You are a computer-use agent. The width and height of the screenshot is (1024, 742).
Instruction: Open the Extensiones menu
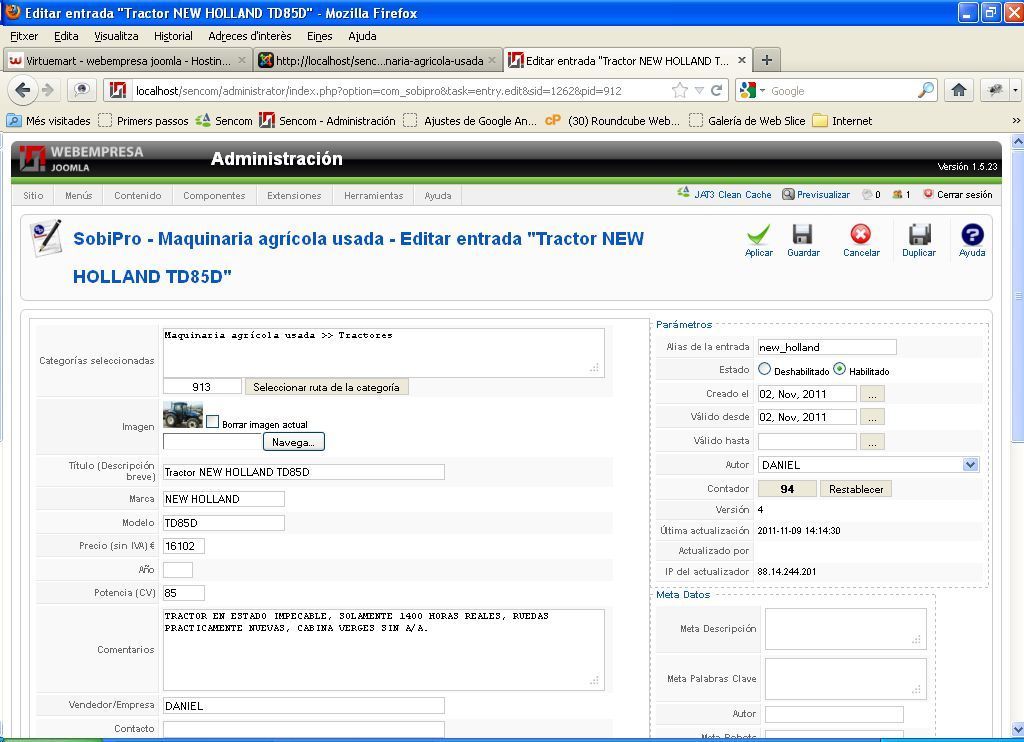pyautogui.click(x=294, y=195)
